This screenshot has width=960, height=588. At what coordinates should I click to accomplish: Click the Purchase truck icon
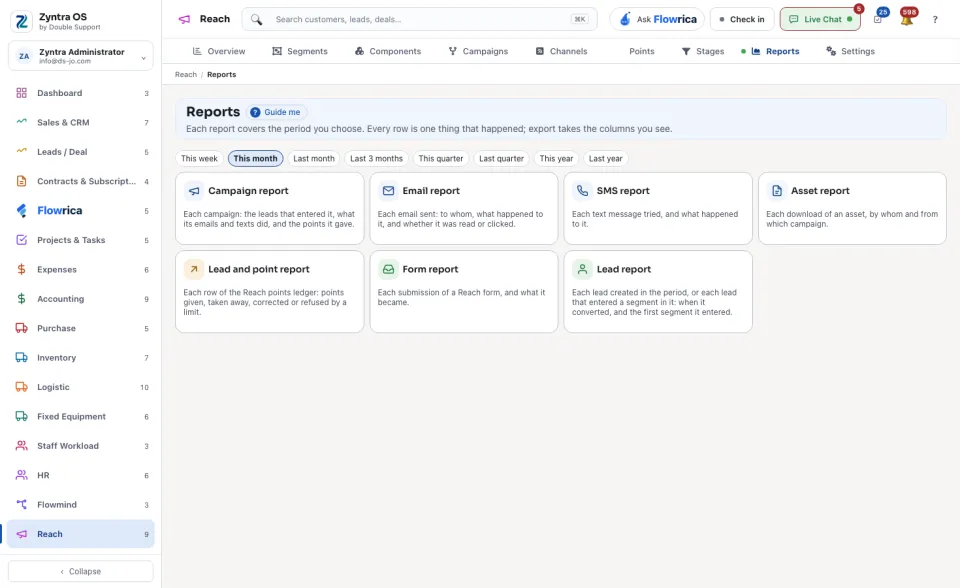coord(21,328)
